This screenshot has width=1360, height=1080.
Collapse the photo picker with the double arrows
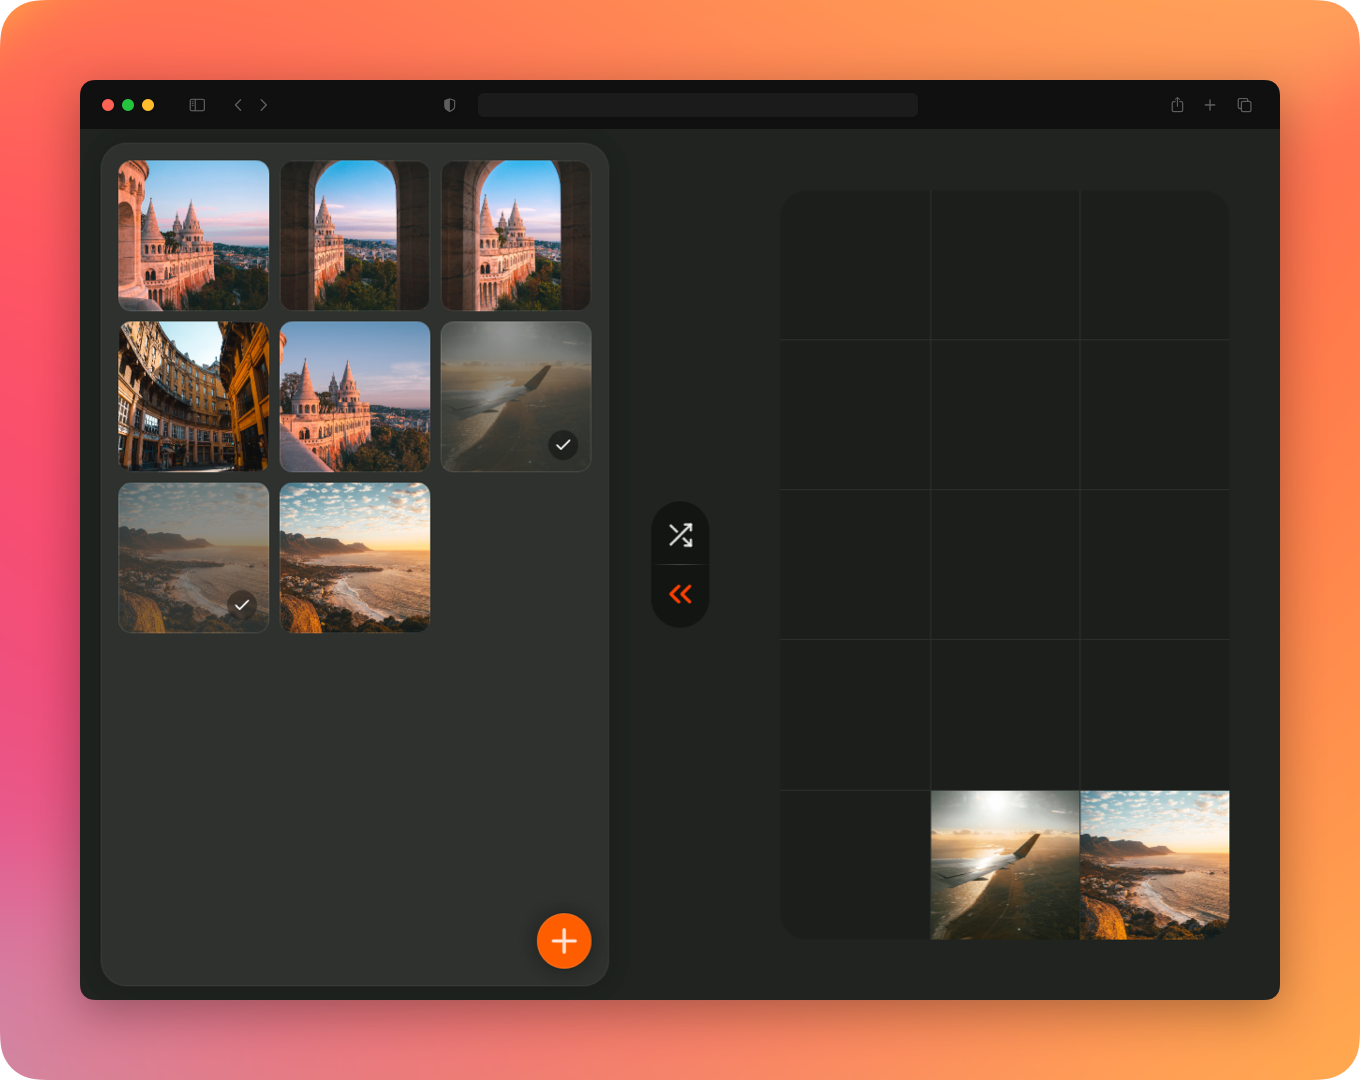(x=680, y=594)
